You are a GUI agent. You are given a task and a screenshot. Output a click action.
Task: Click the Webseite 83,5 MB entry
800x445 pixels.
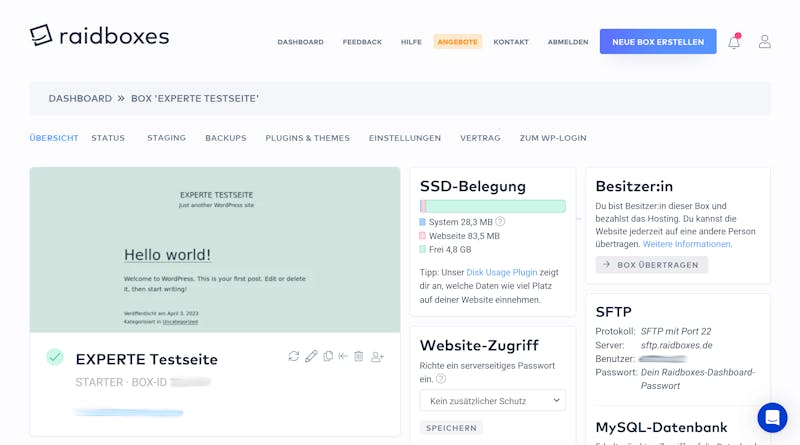click(464, 236)
